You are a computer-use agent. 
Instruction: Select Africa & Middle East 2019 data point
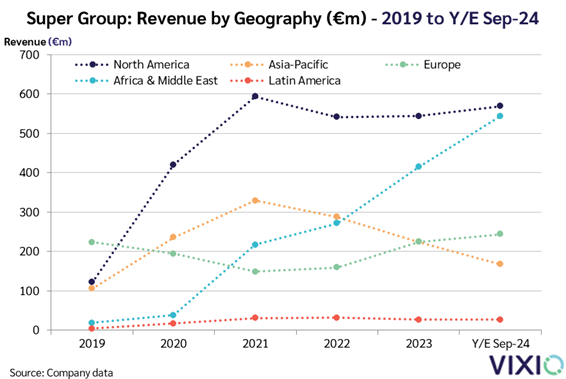92,323
